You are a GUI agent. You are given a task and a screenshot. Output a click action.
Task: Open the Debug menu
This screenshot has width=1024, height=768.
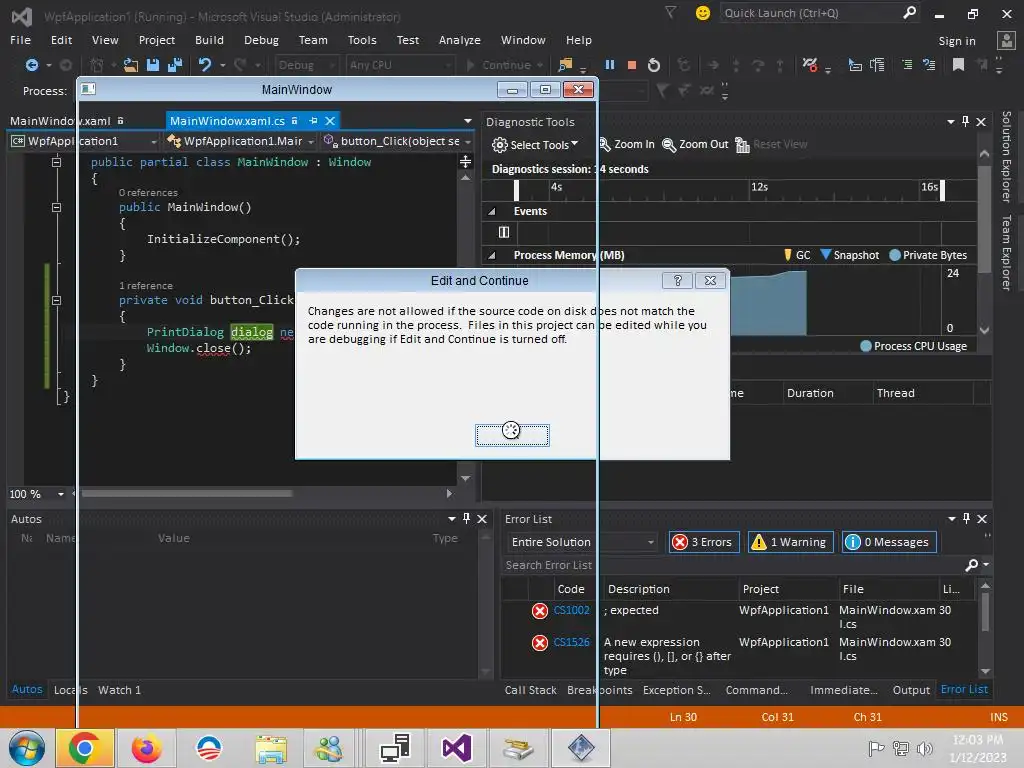(261, 40)
